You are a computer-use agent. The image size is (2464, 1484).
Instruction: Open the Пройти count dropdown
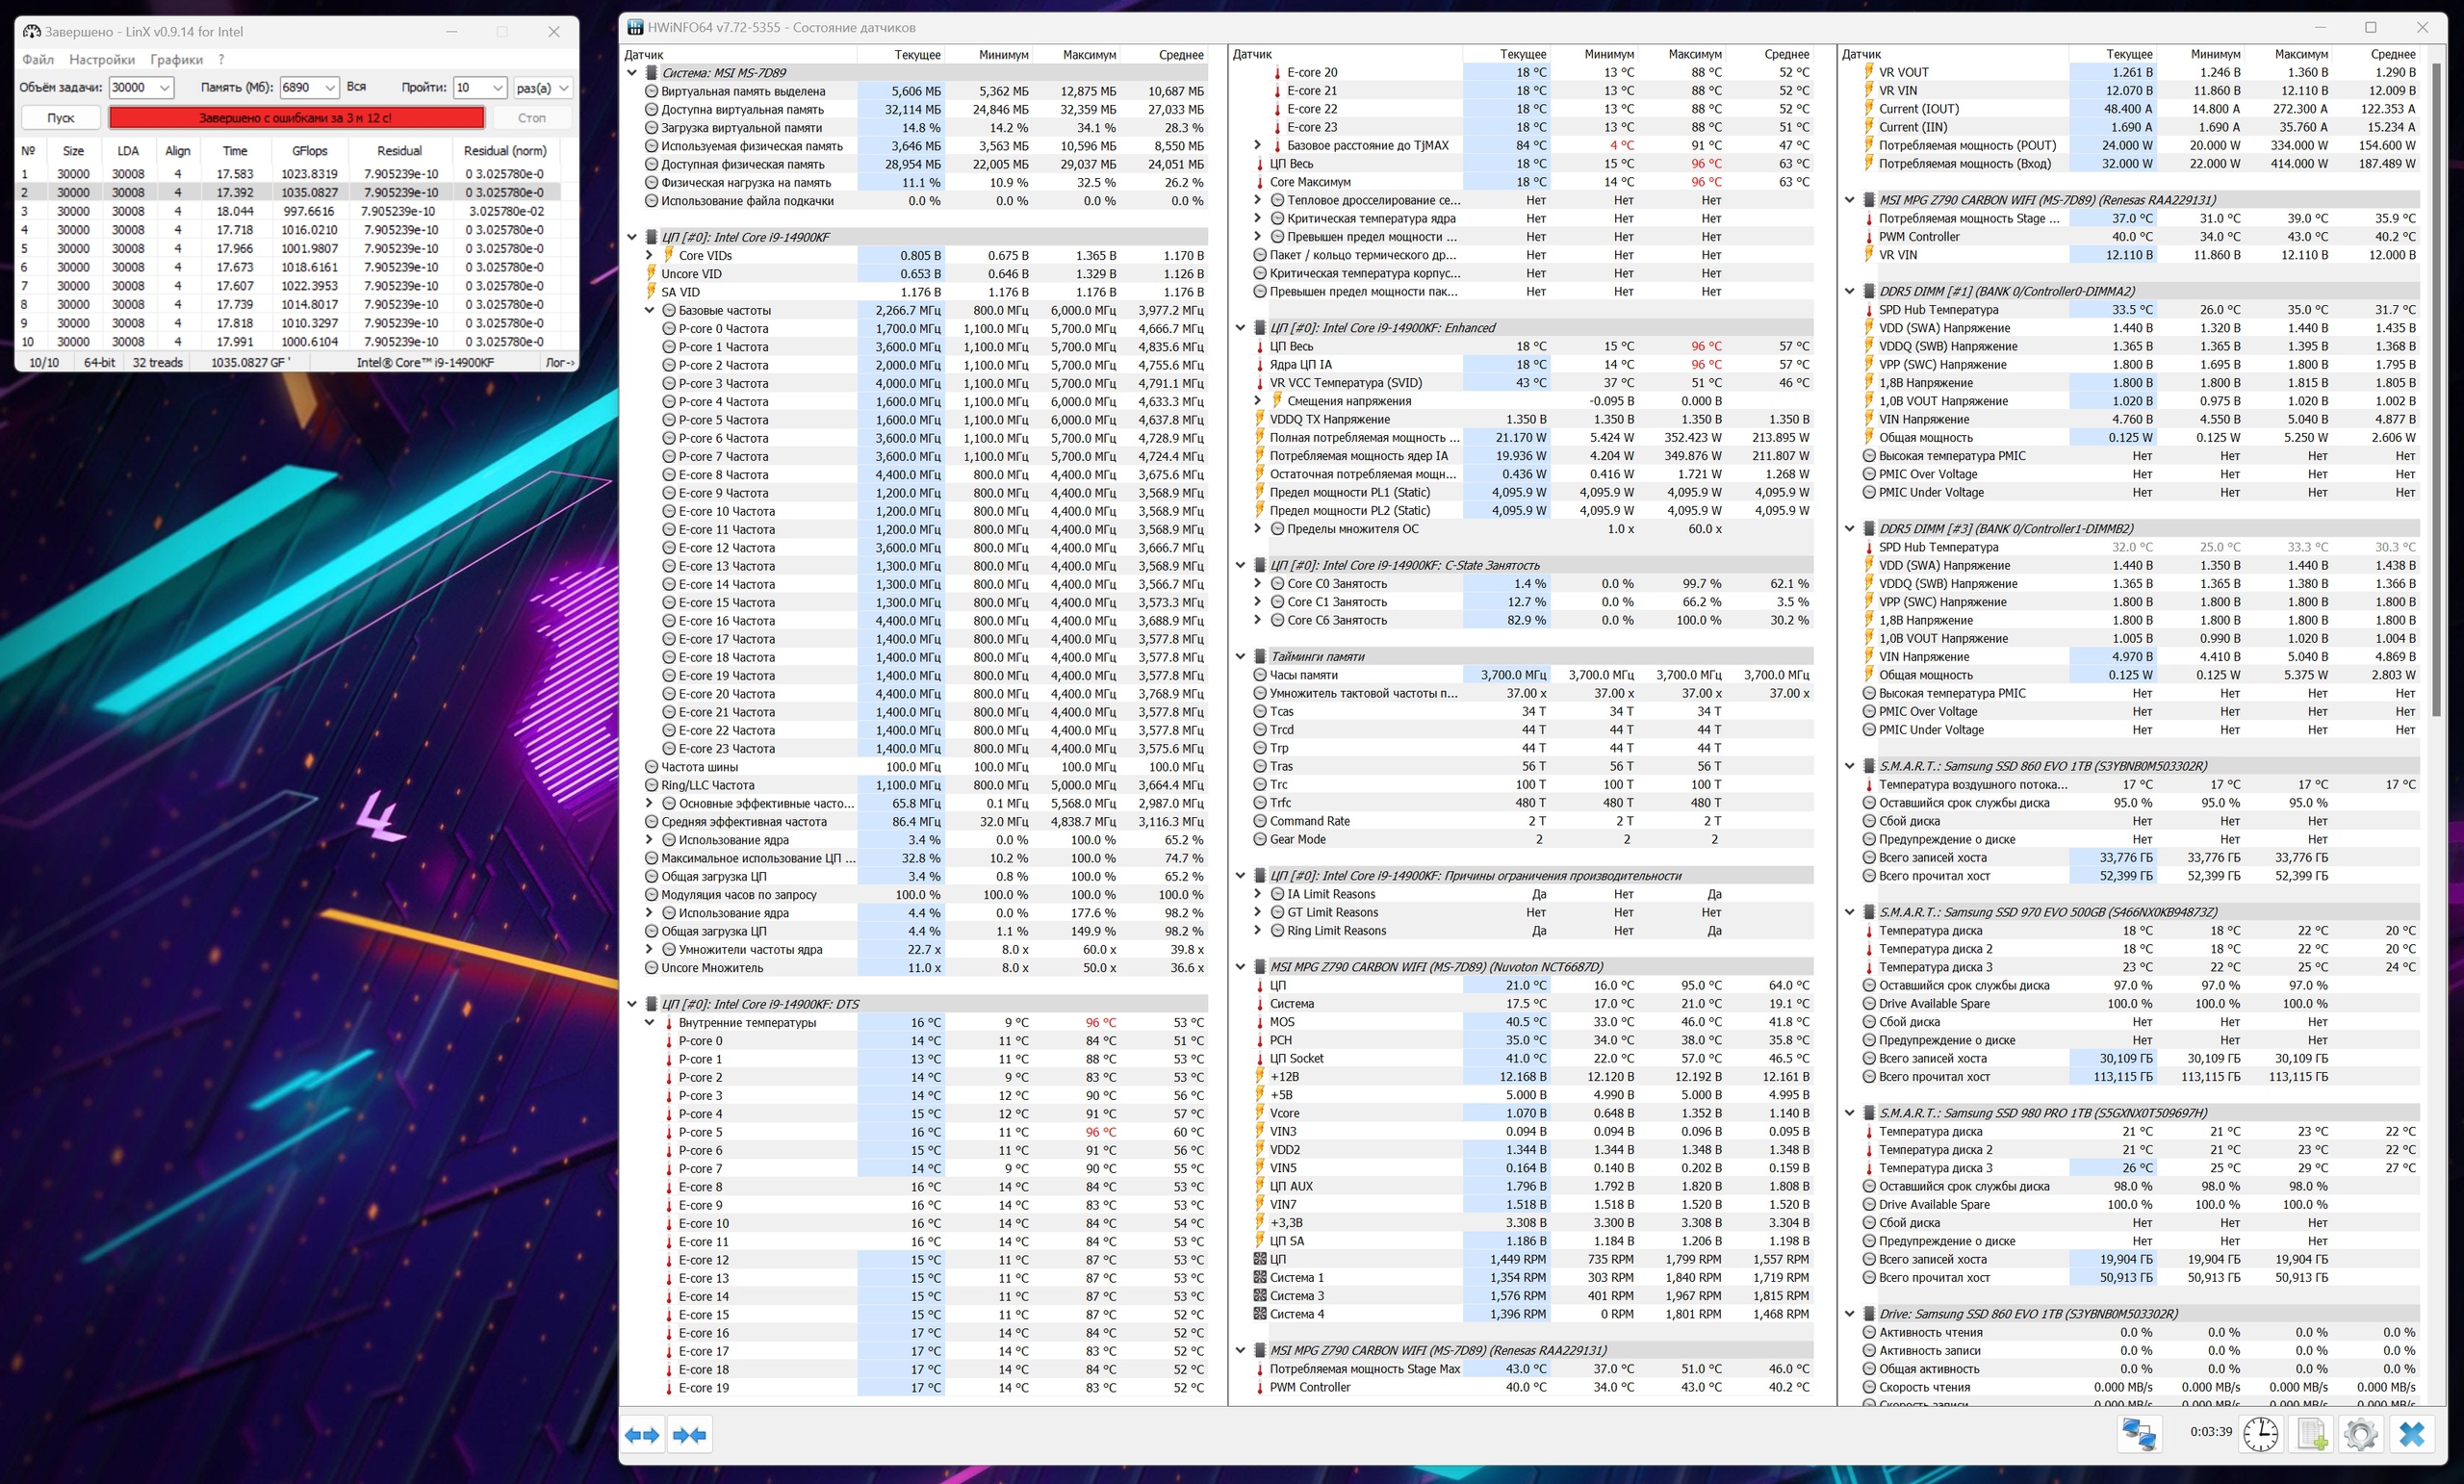tap(497, 88)
